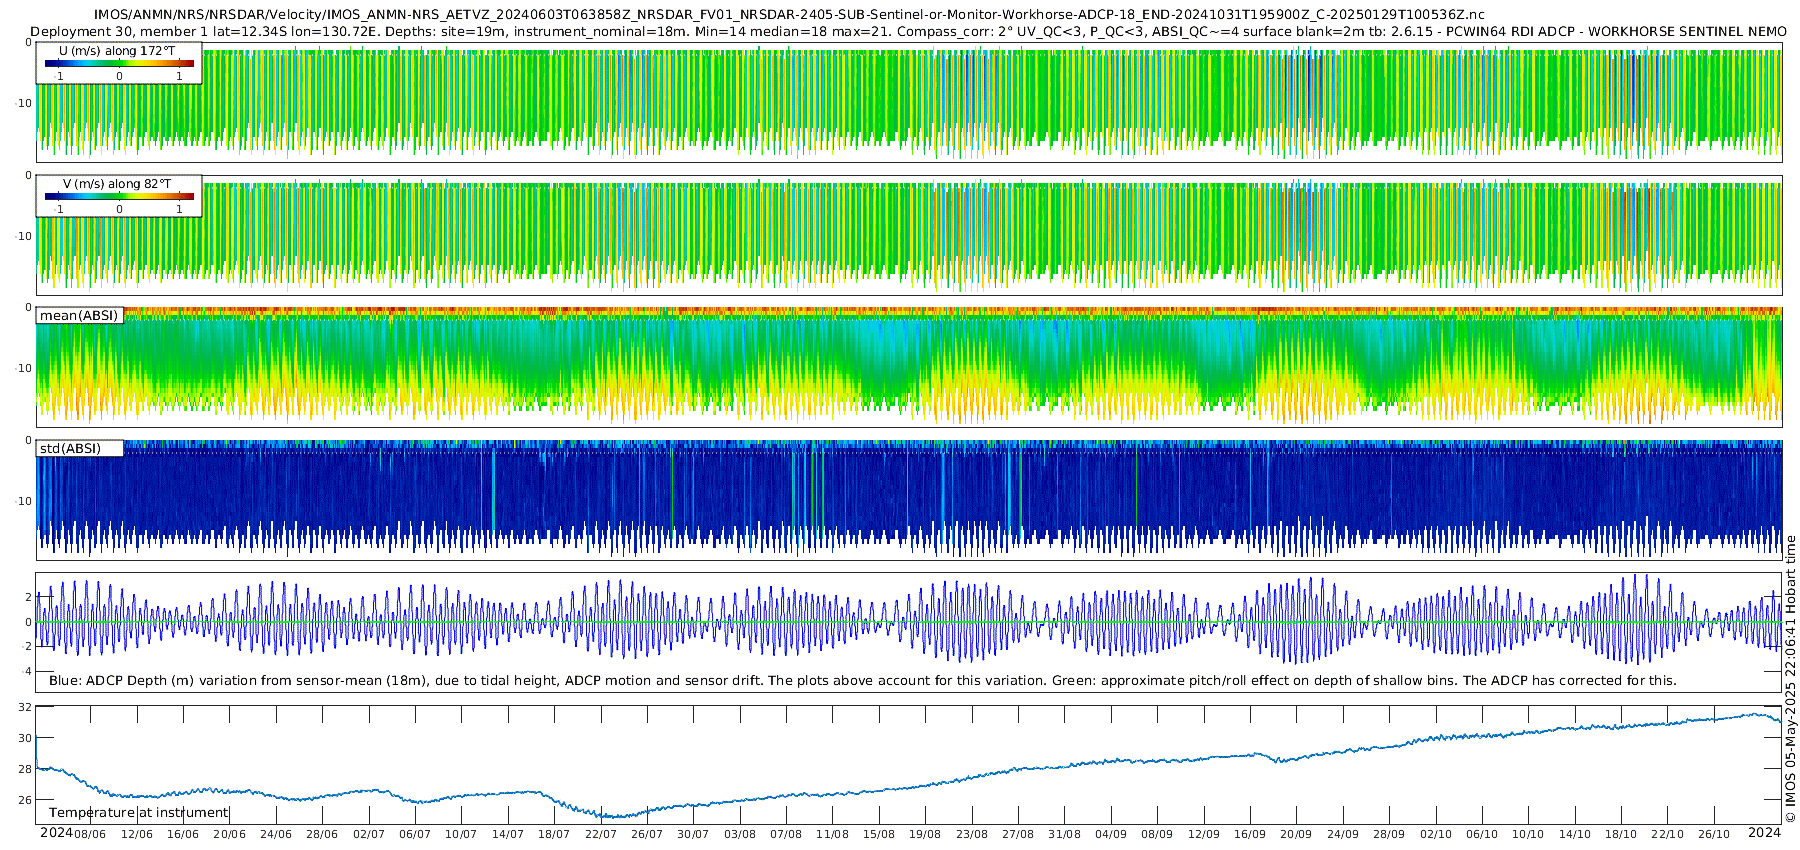Click the 31/08 date tick label
The image size is (1800, 850).
1064,834
